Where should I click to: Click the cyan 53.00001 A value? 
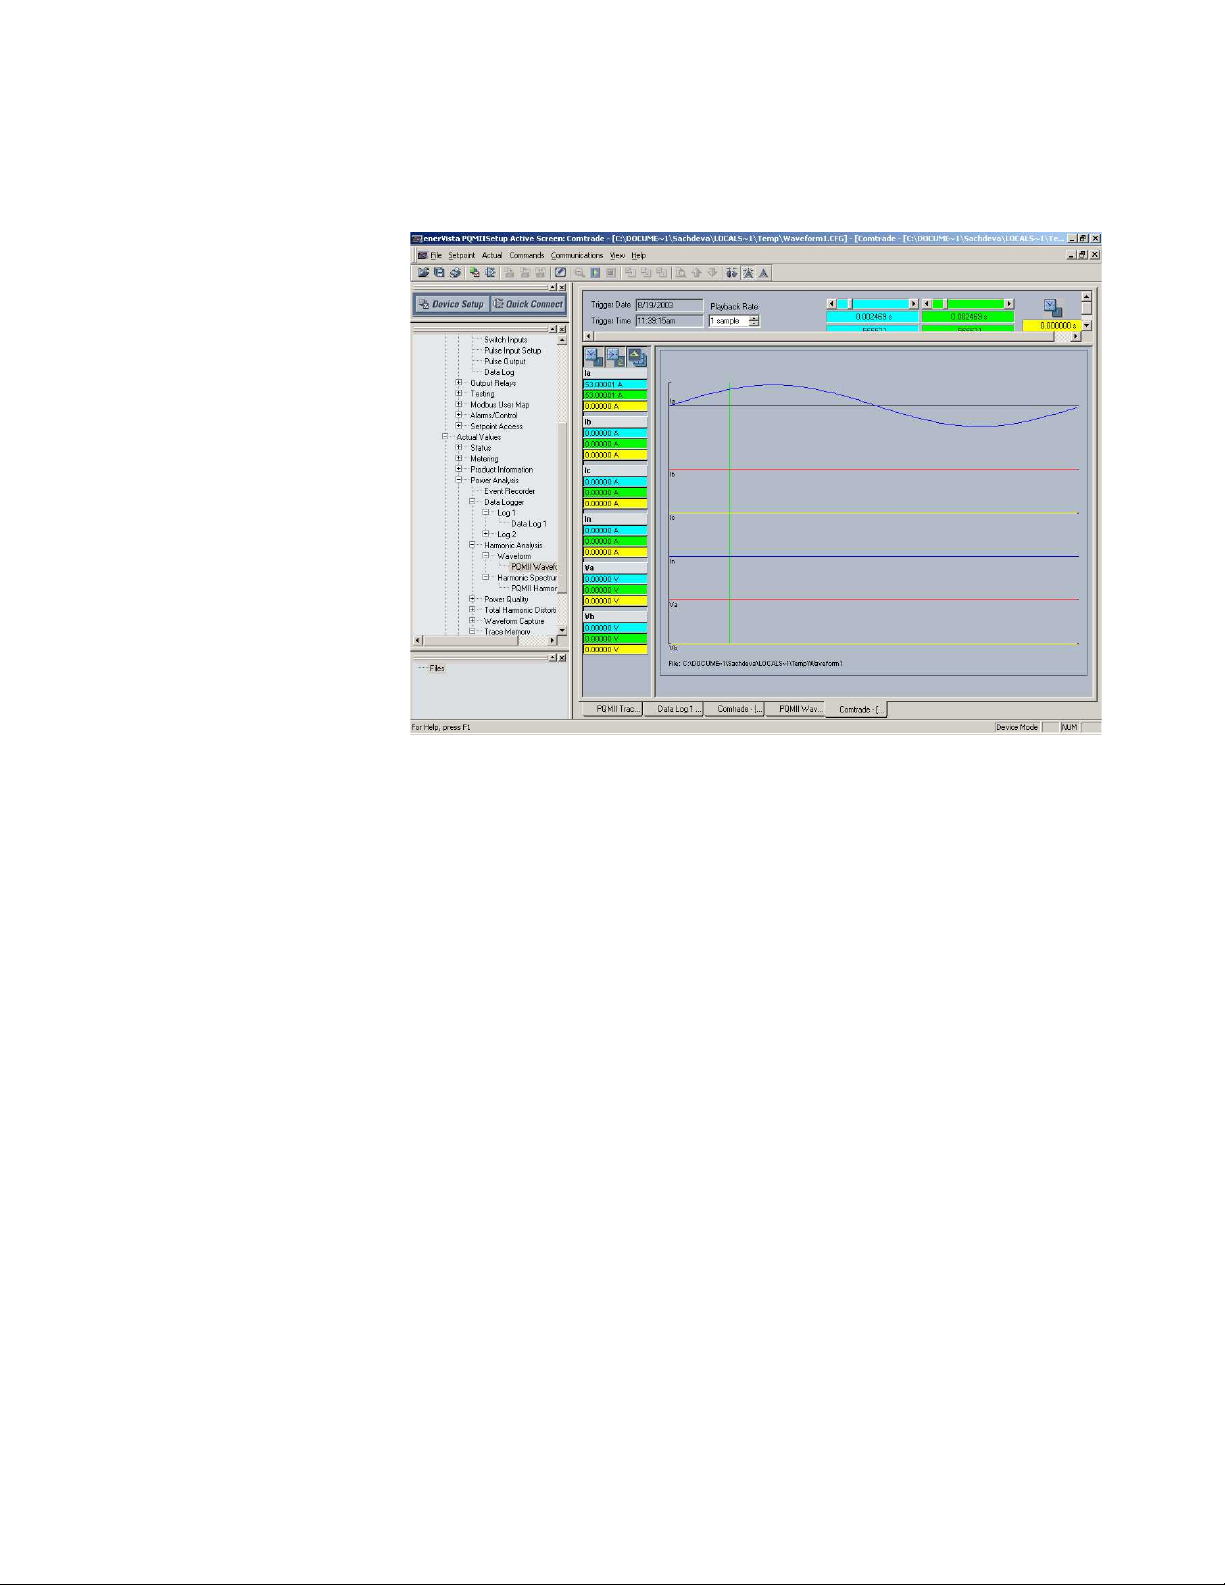coord(615,384)
